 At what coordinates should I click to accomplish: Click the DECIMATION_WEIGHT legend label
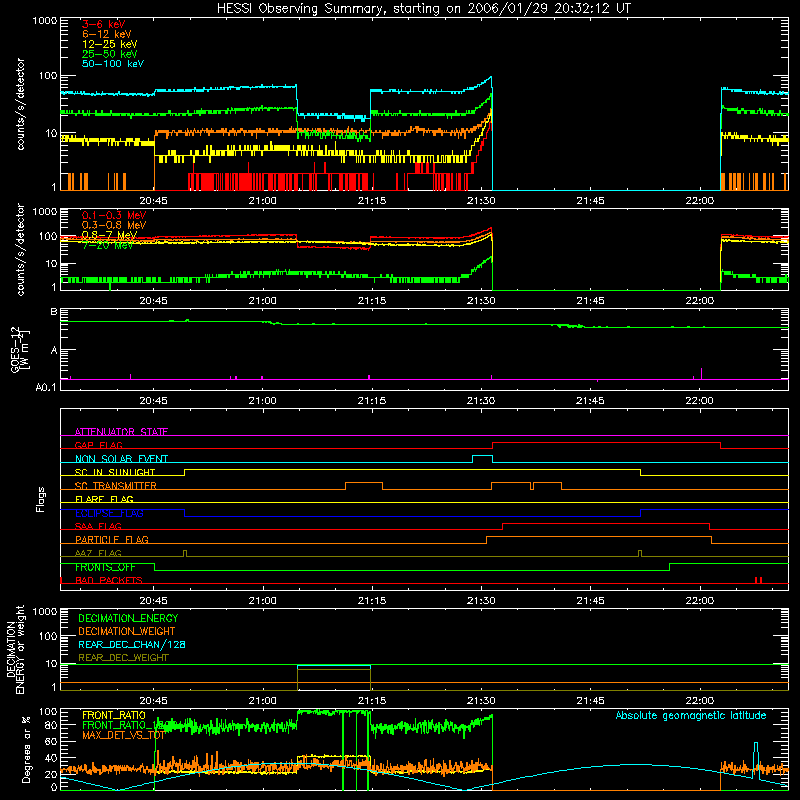[x=127, y=631]
